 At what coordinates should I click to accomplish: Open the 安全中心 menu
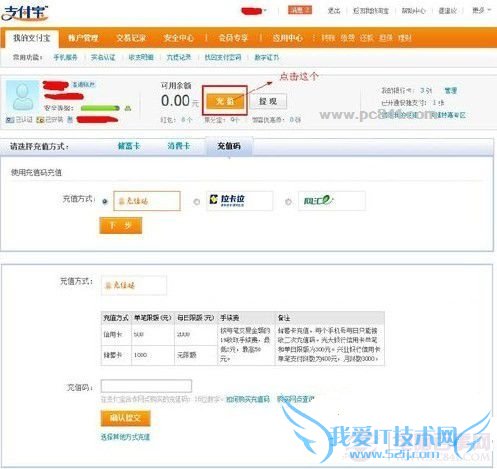178,38
